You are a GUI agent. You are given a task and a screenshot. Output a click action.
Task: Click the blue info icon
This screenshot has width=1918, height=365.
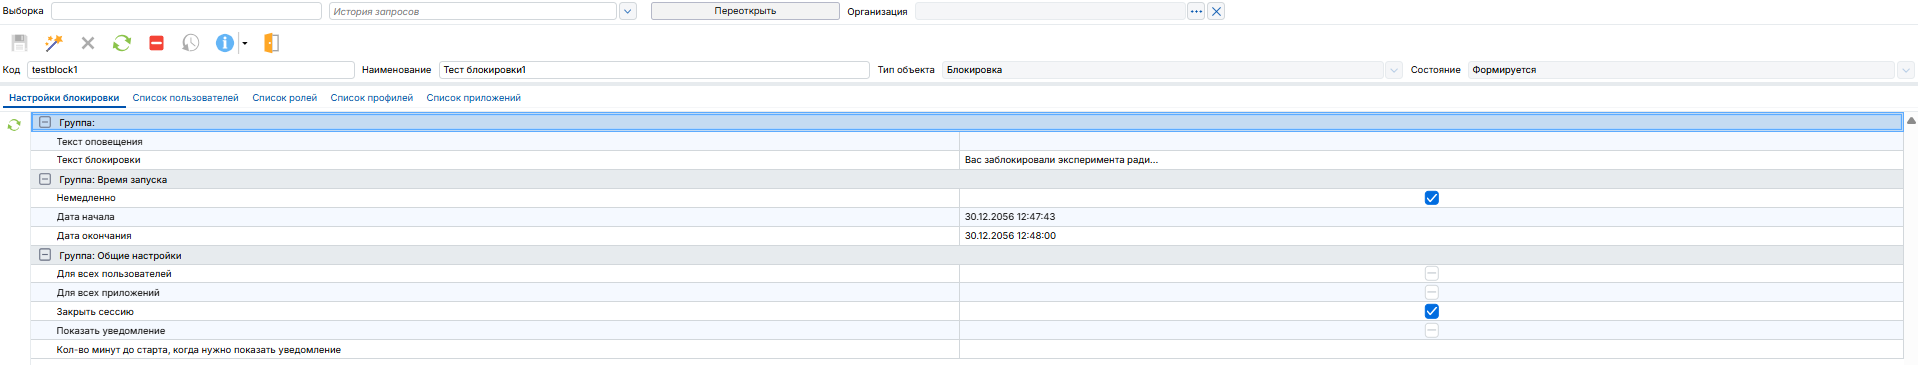(x=225, y=43)
